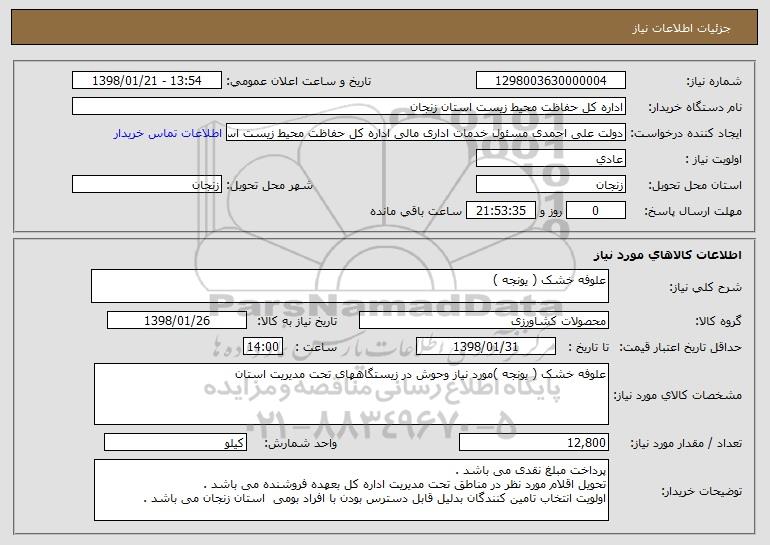Click the need date field 1398/01/26
This screenshot has width=770, height=545.
coord(177,321)
